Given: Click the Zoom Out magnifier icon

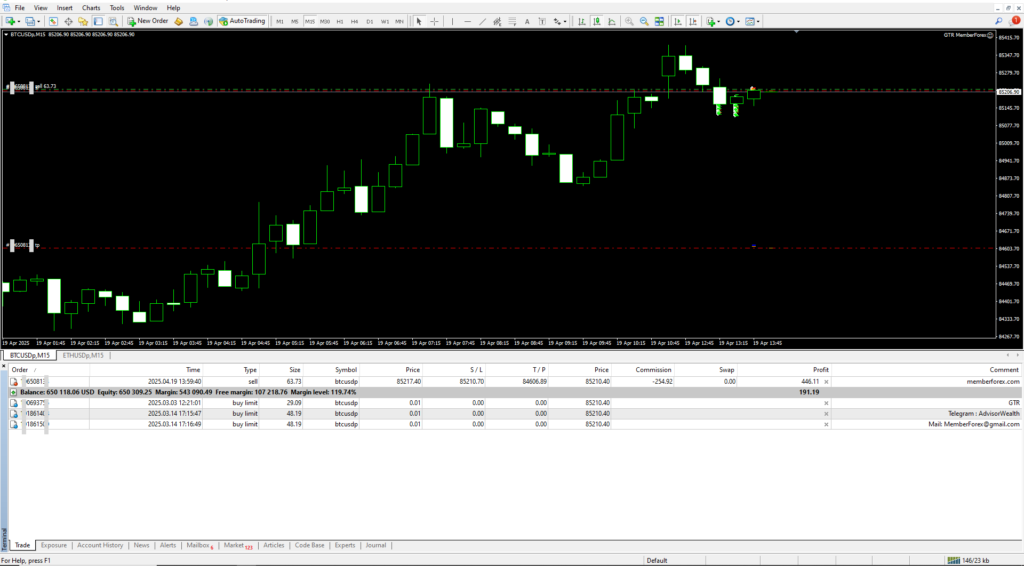Looking at the screenshot, I should [644, 21].
